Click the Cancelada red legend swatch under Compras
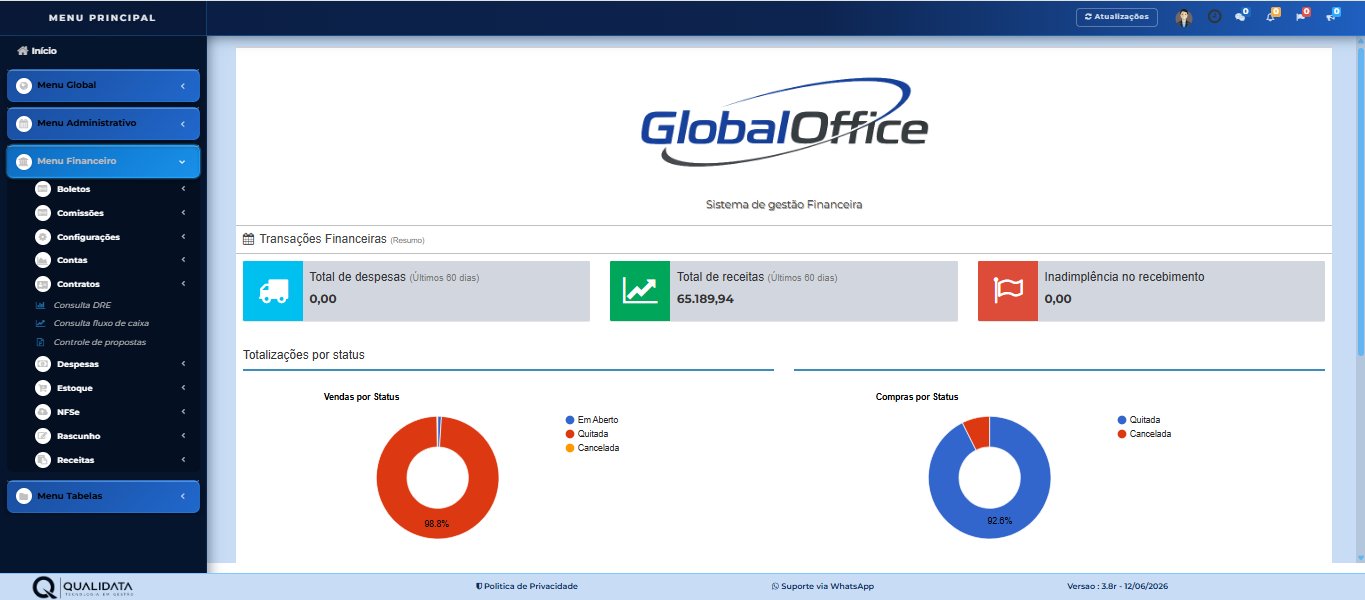Screen dimensions: 1365x600 click(1122, 434)
